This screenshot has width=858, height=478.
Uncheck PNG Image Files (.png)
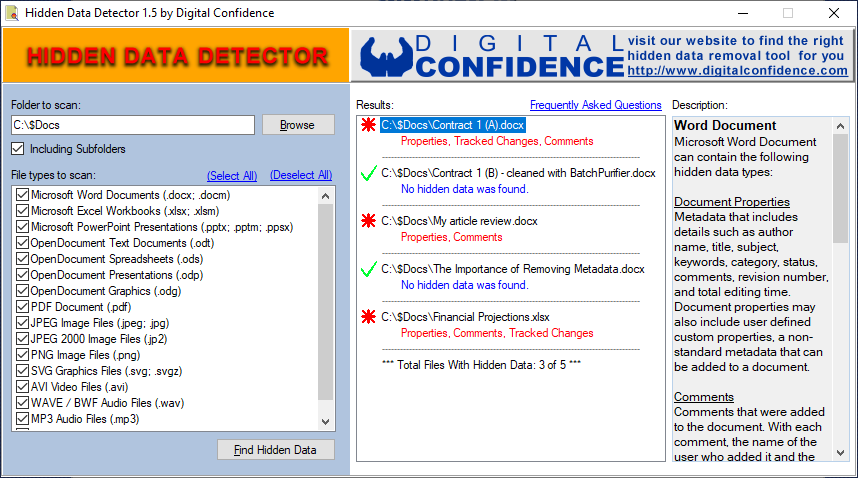[x=22, y=354]
